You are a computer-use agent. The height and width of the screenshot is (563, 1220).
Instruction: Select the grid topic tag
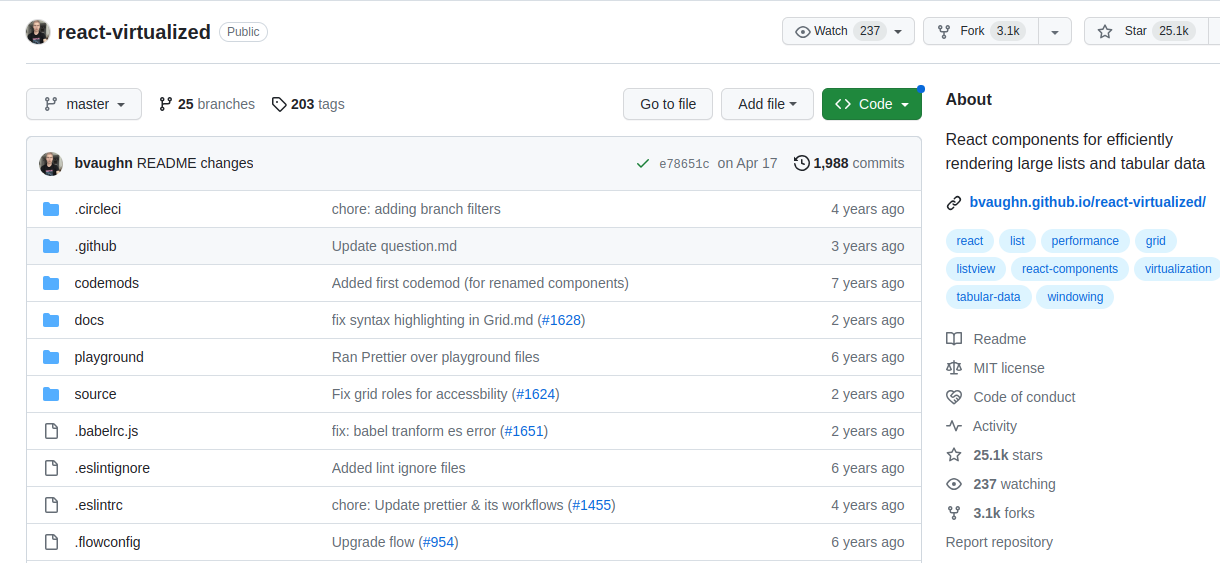click(1156, 241)
